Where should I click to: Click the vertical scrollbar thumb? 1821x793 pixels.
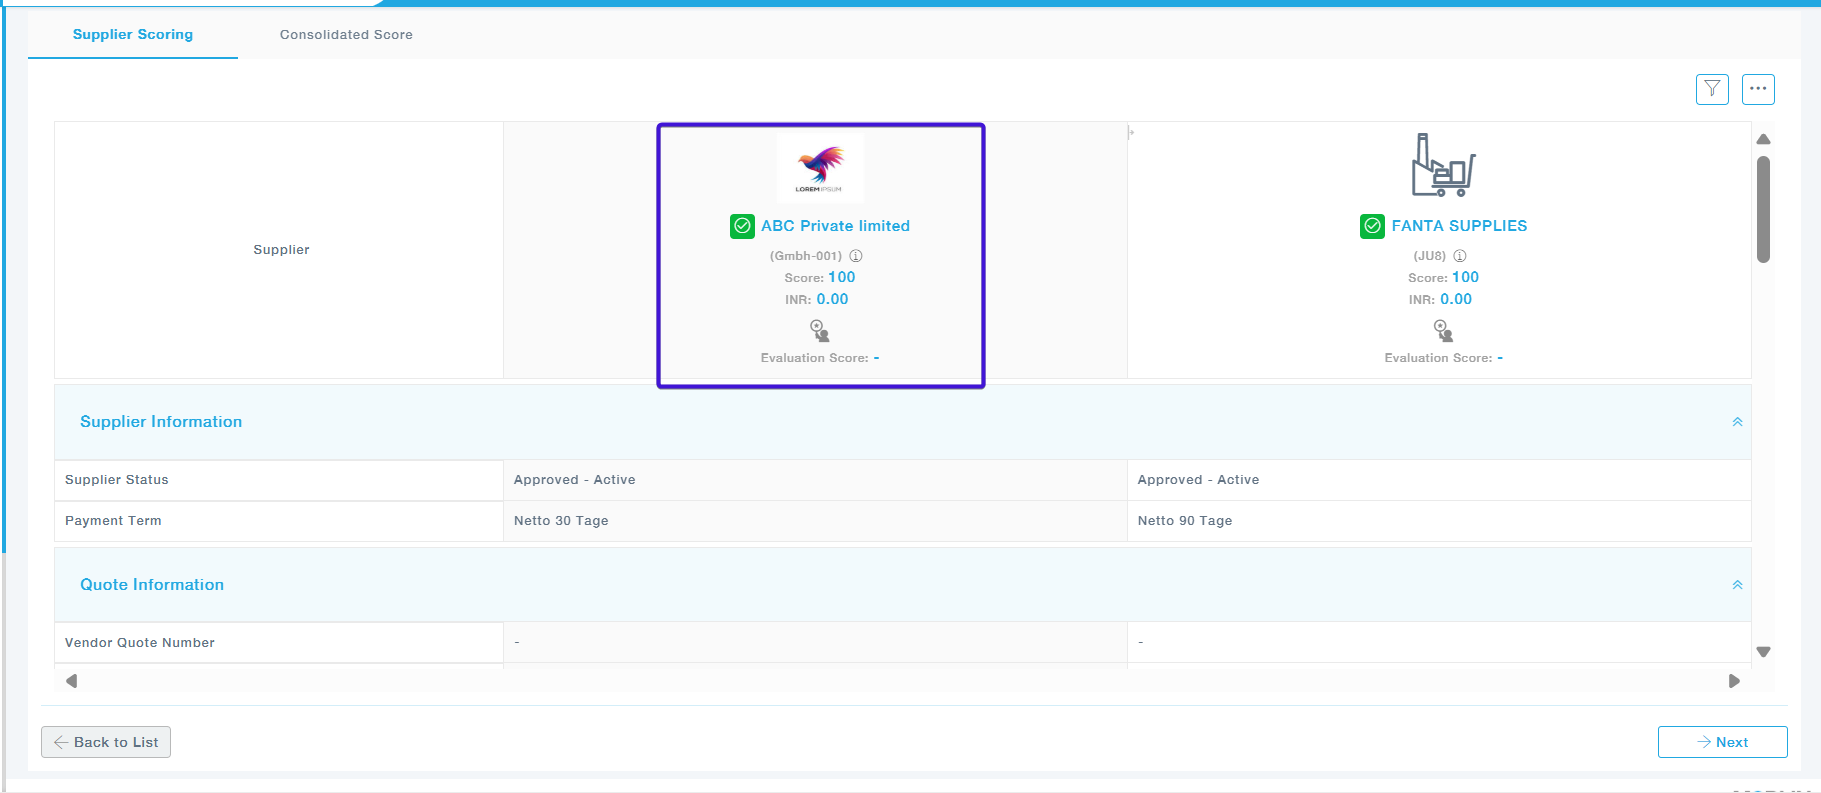tap(1763, 210)
